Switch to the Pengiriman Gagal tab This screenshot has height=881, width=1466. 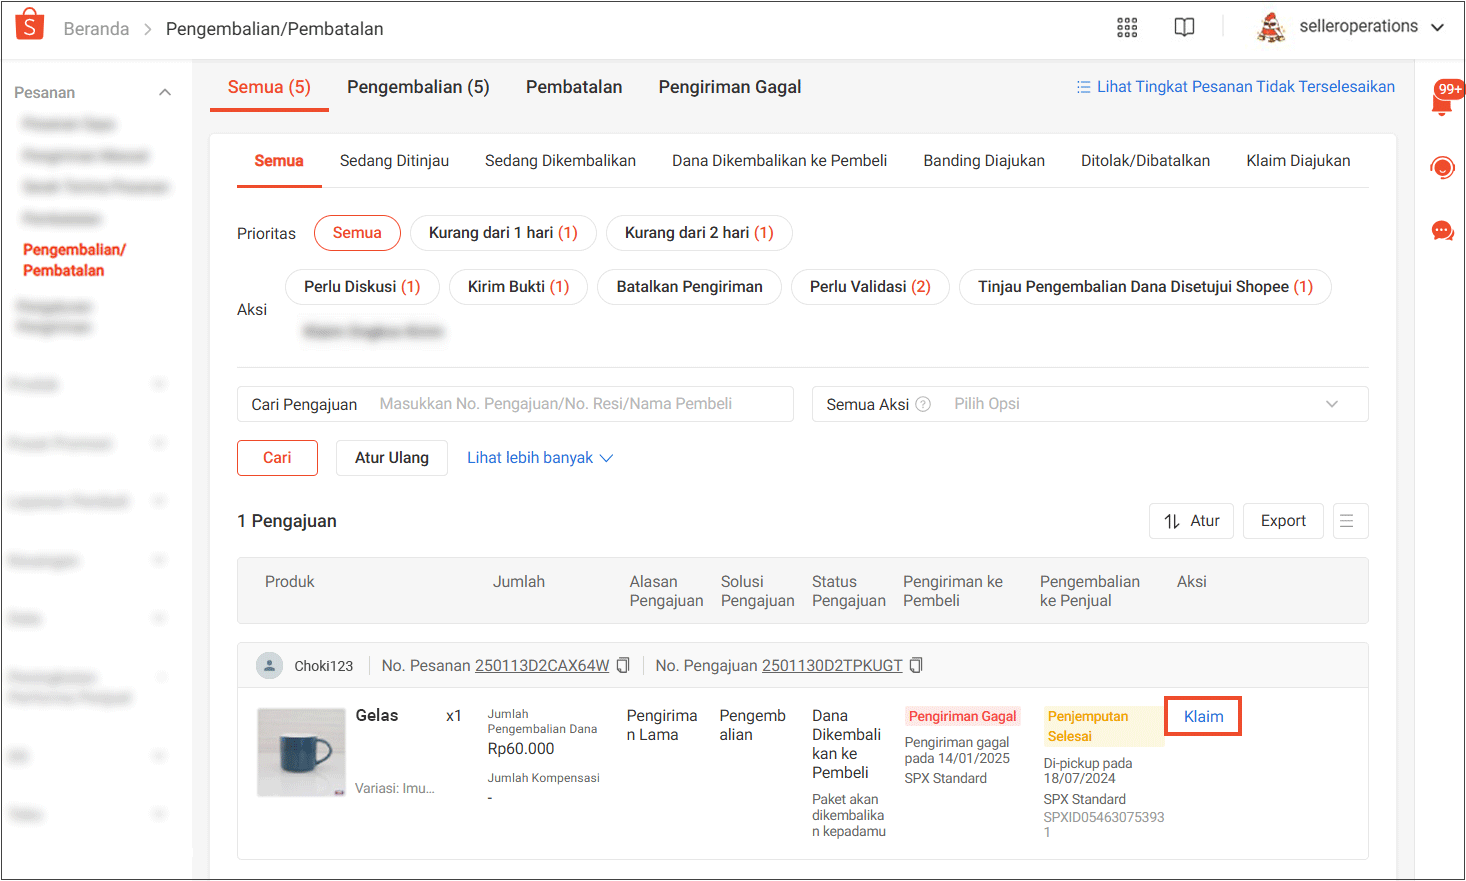click(729, 87)
